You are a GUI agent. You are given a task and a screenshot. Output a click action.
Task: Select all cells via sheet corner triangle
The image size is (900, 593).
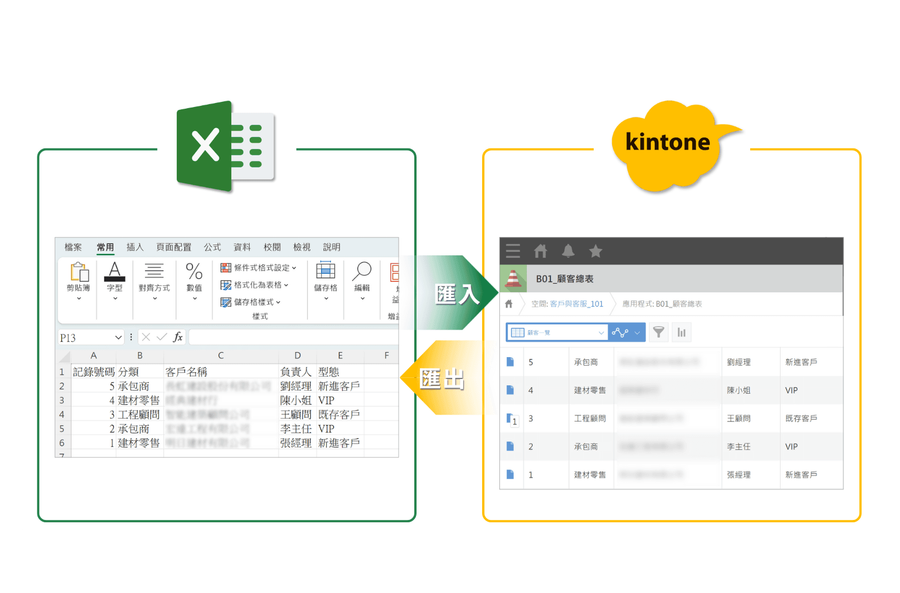(64, 356)
